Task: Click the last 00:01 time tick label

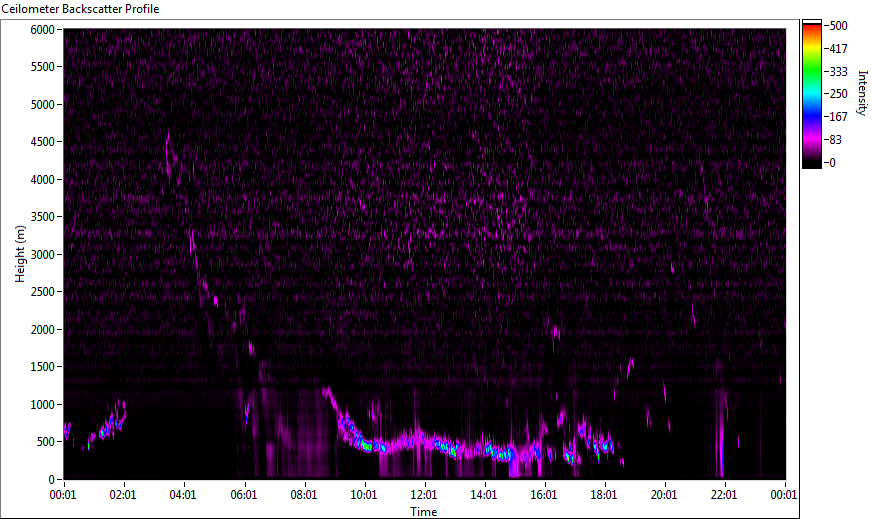Action: tap(784, 495)
